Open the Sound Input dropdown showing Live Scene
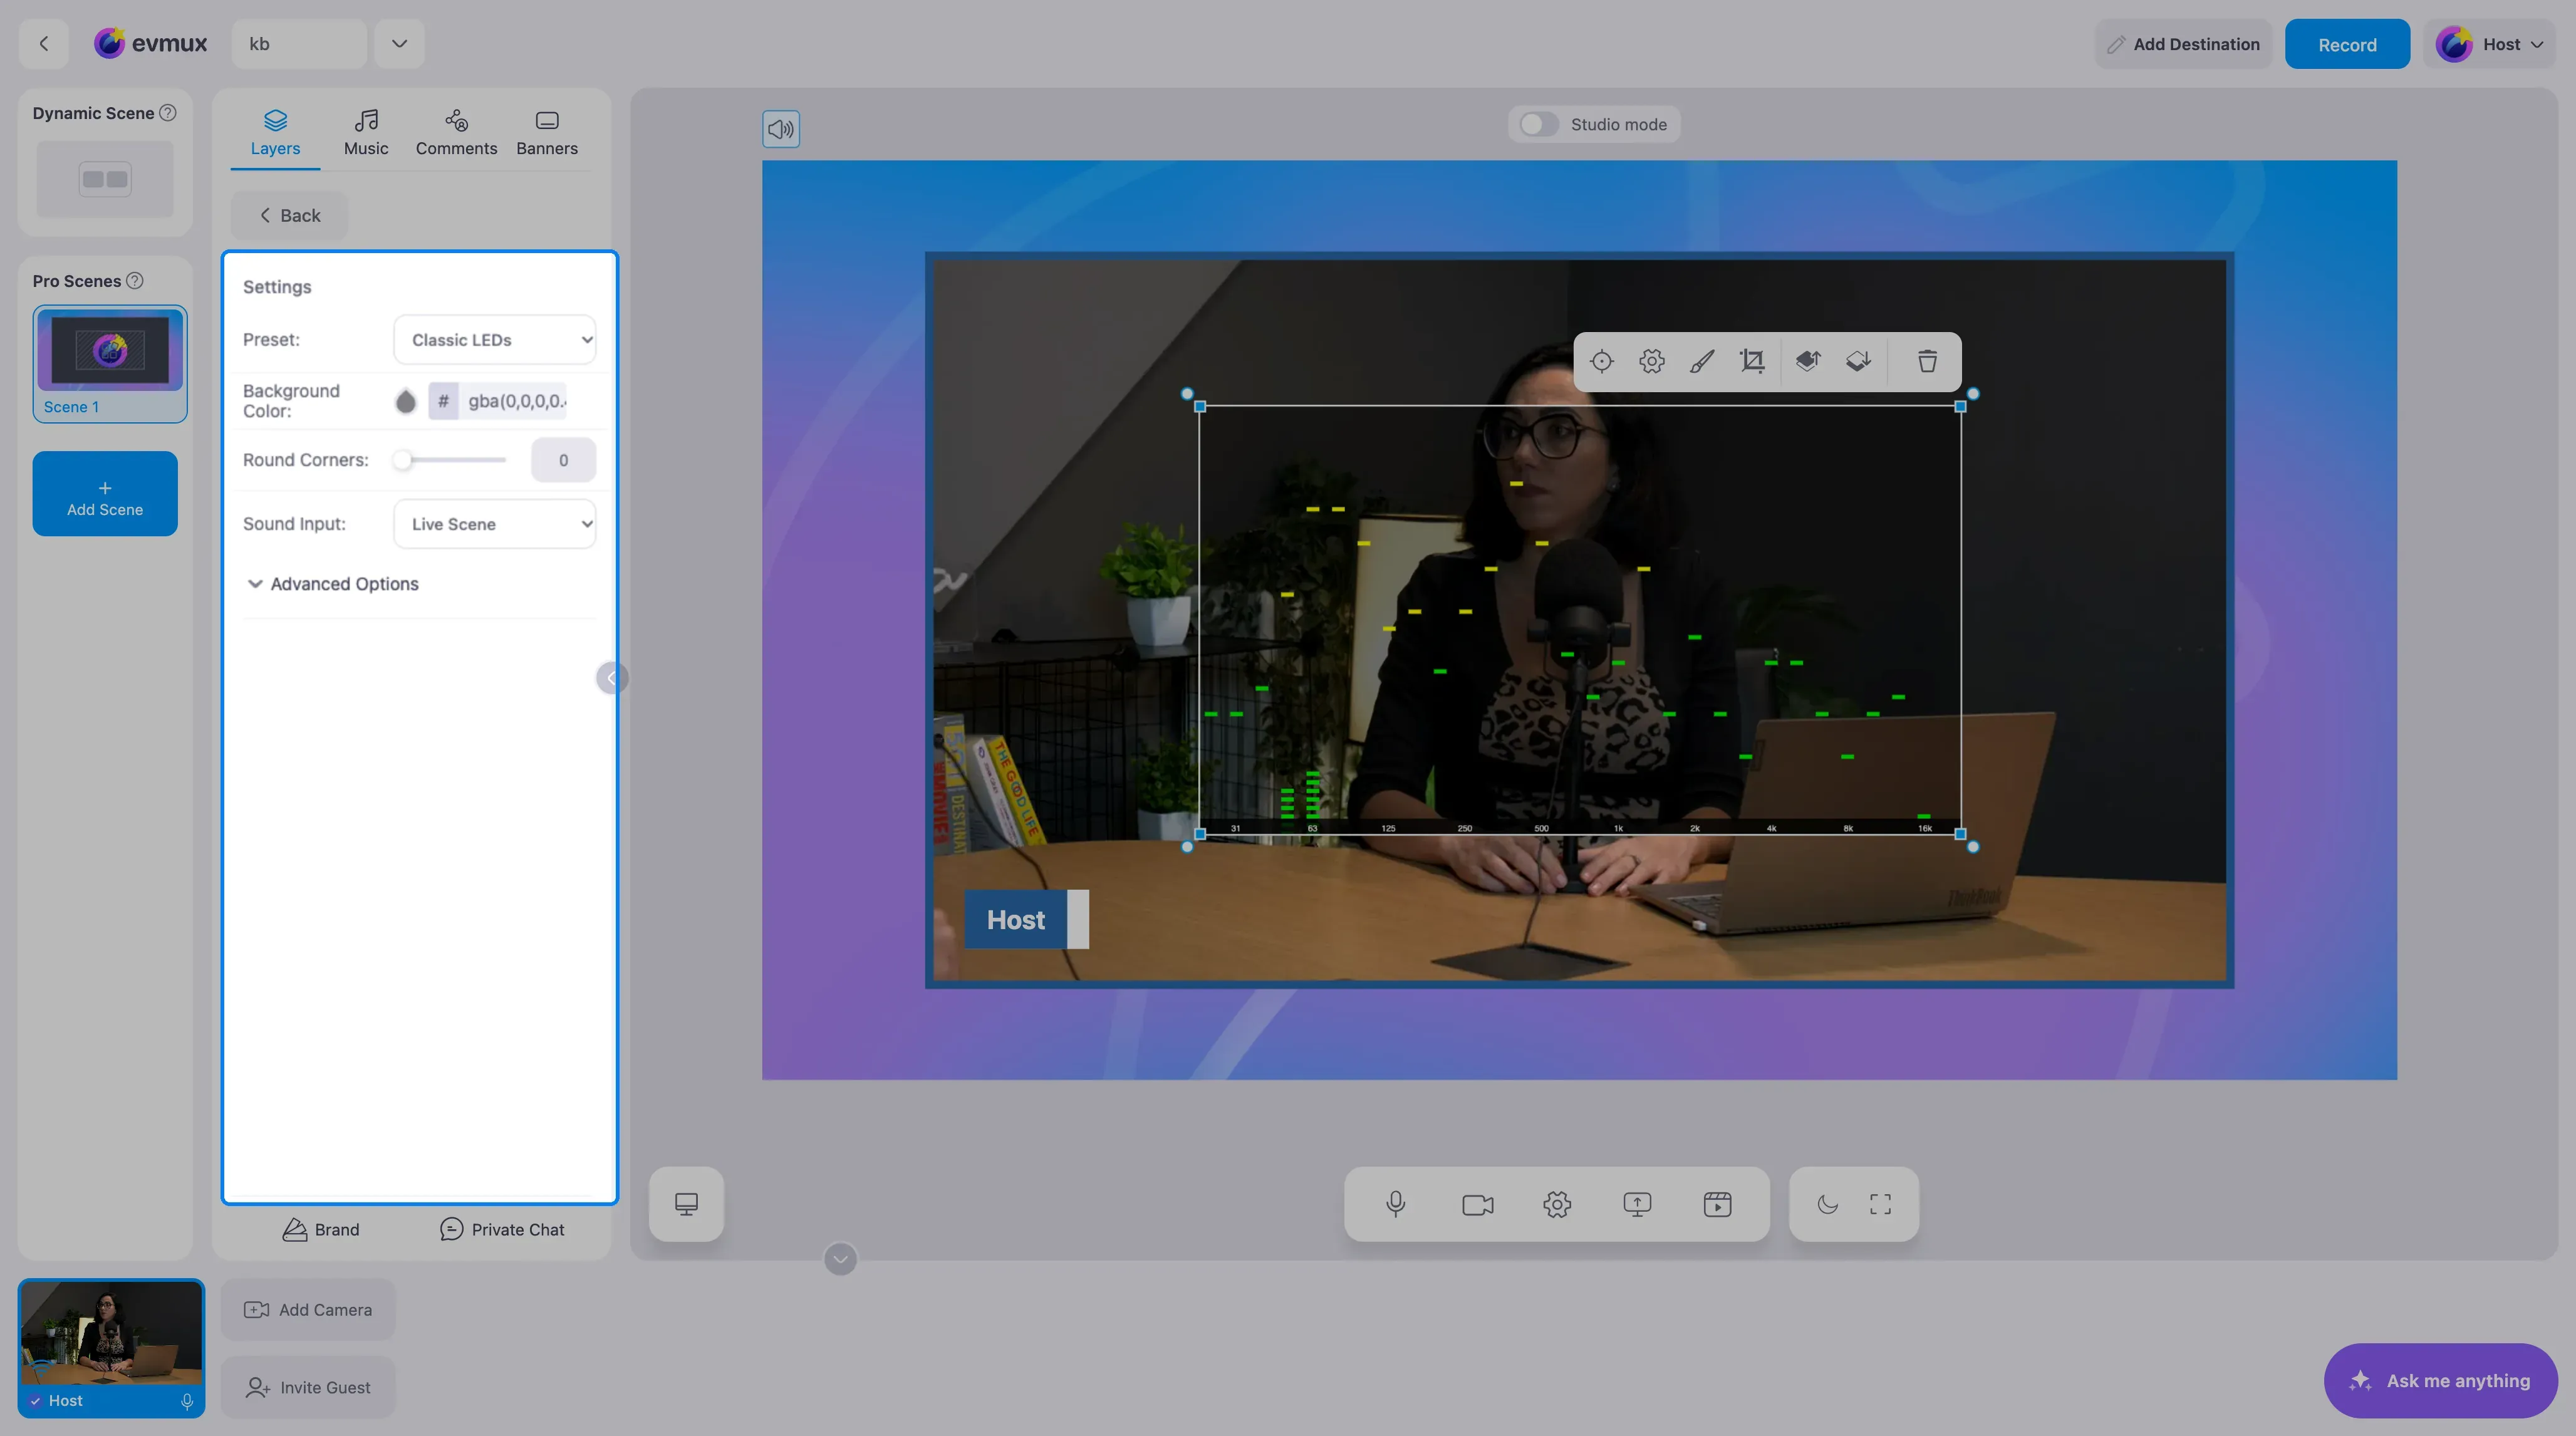 495,524
